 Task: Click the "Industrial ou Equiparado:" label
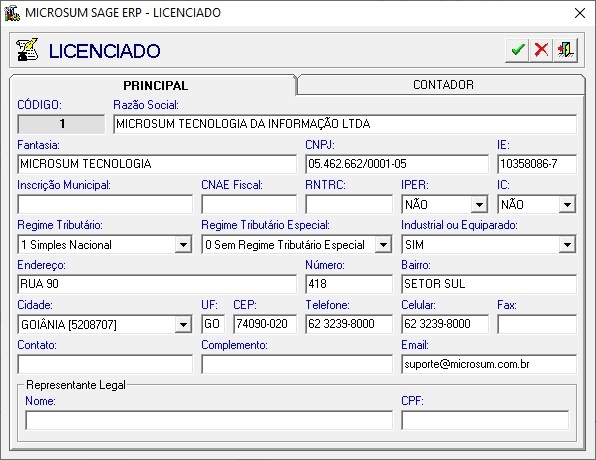point(459,225)
